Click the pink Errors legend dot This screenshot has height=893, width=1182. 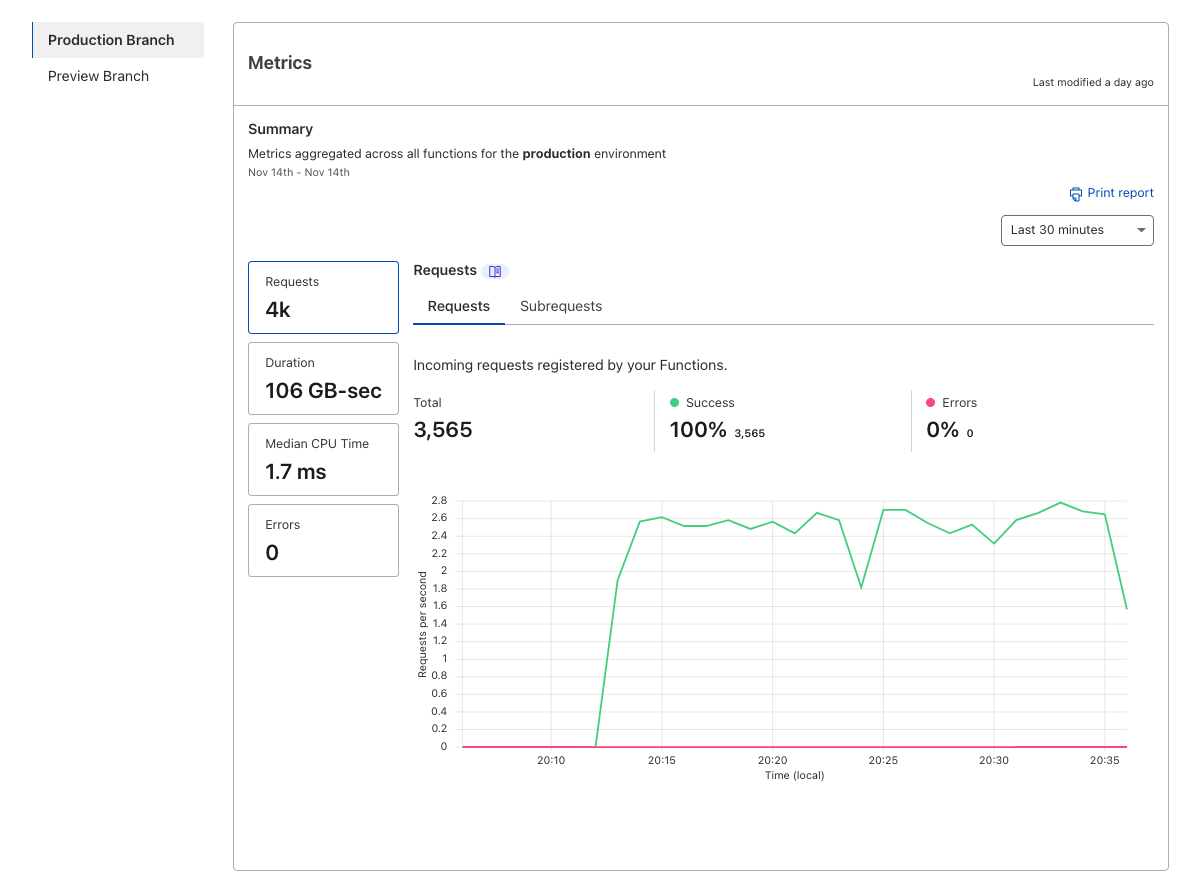929,402
